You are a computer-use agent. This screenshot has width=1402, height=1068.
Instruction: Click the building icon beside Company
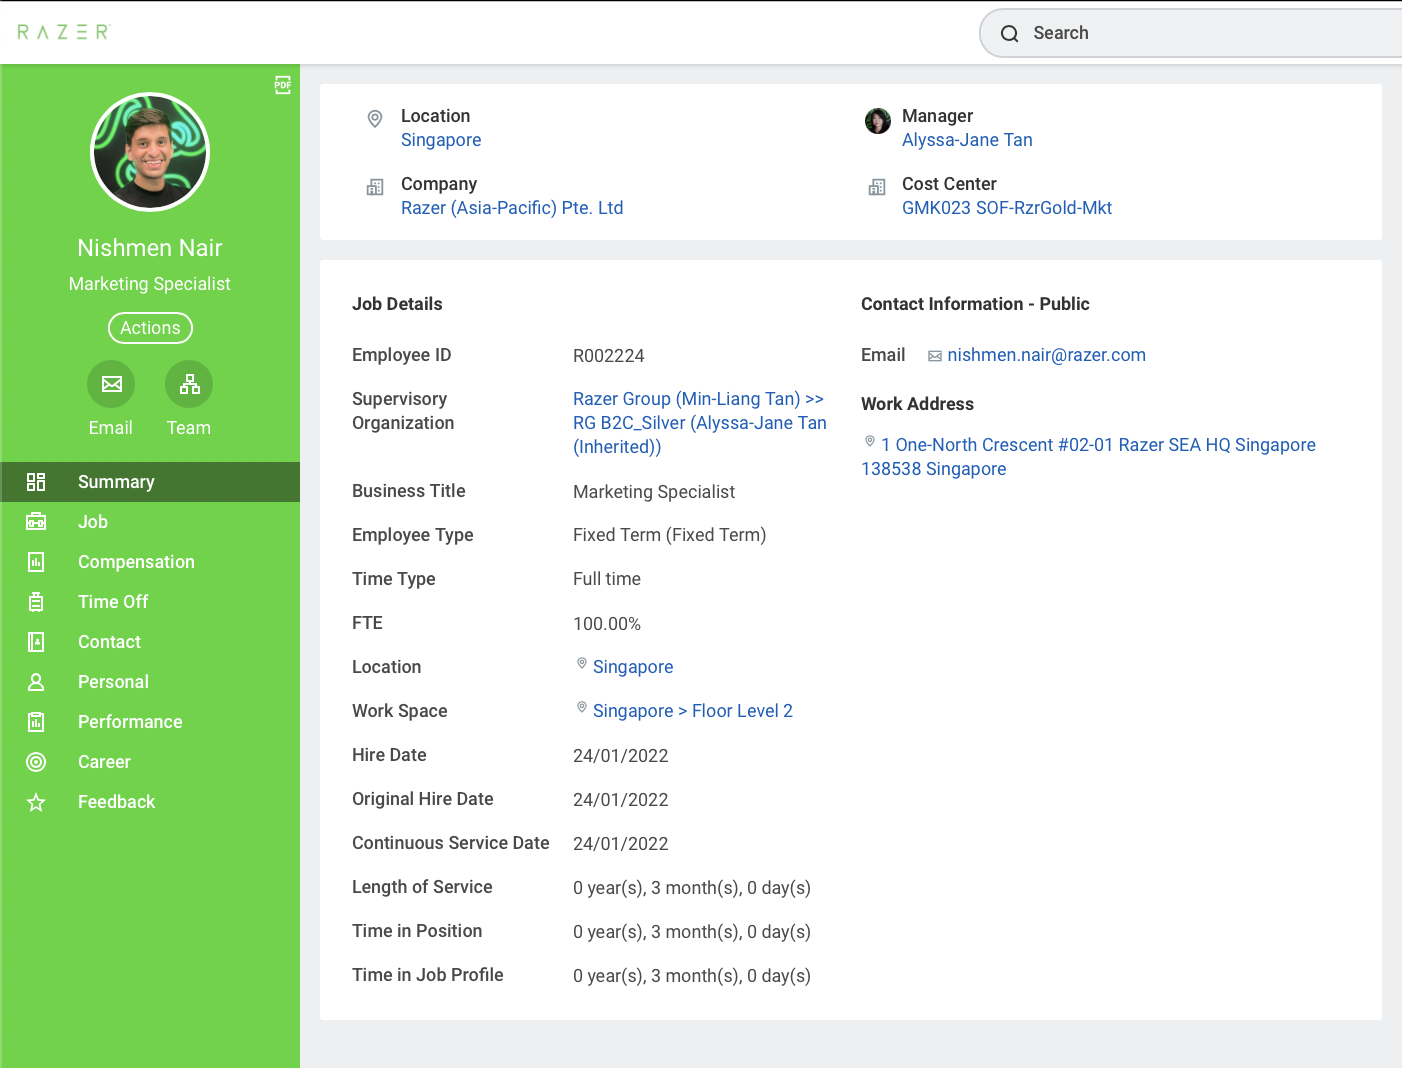point(375,187)
